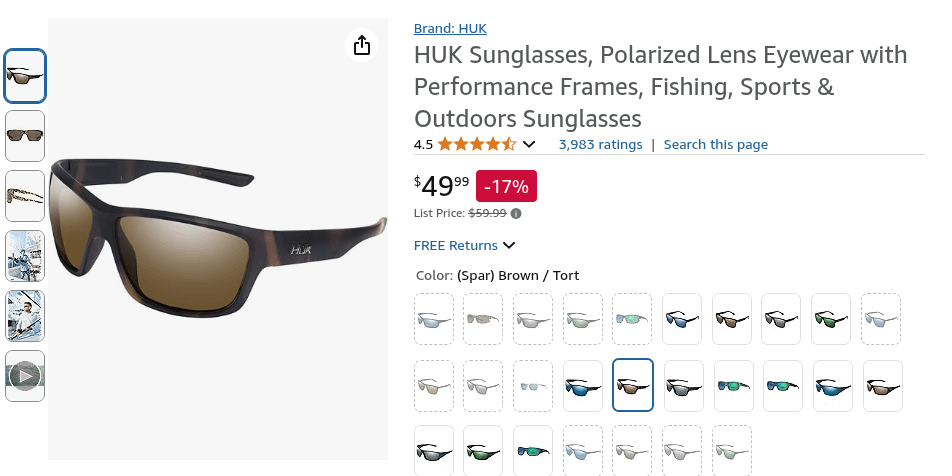Expand the FREE Returns dropdown
Image resolution: width=952 pixels, height=476 pixels.
click(510, 245)
